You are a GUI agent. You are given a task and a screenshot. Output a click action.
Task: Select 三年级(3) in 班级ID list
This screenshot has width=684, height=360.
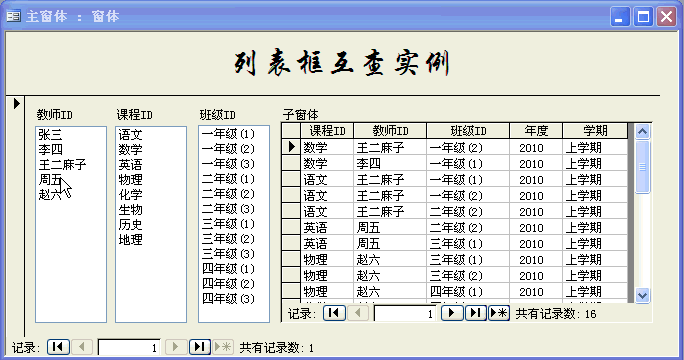pyautogui.click(x=228, y=254)
